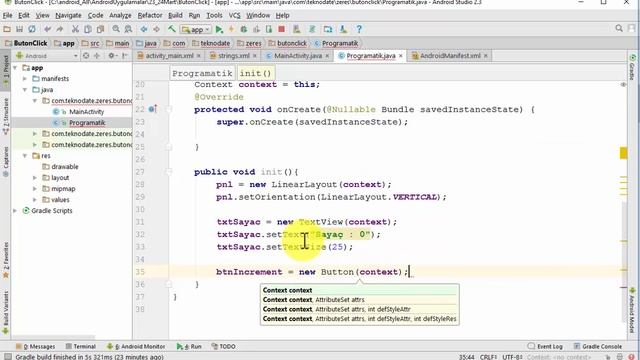640x360 pixels.
Task: Close the Programatik.java tab
Action: click(x=401, y=56)
